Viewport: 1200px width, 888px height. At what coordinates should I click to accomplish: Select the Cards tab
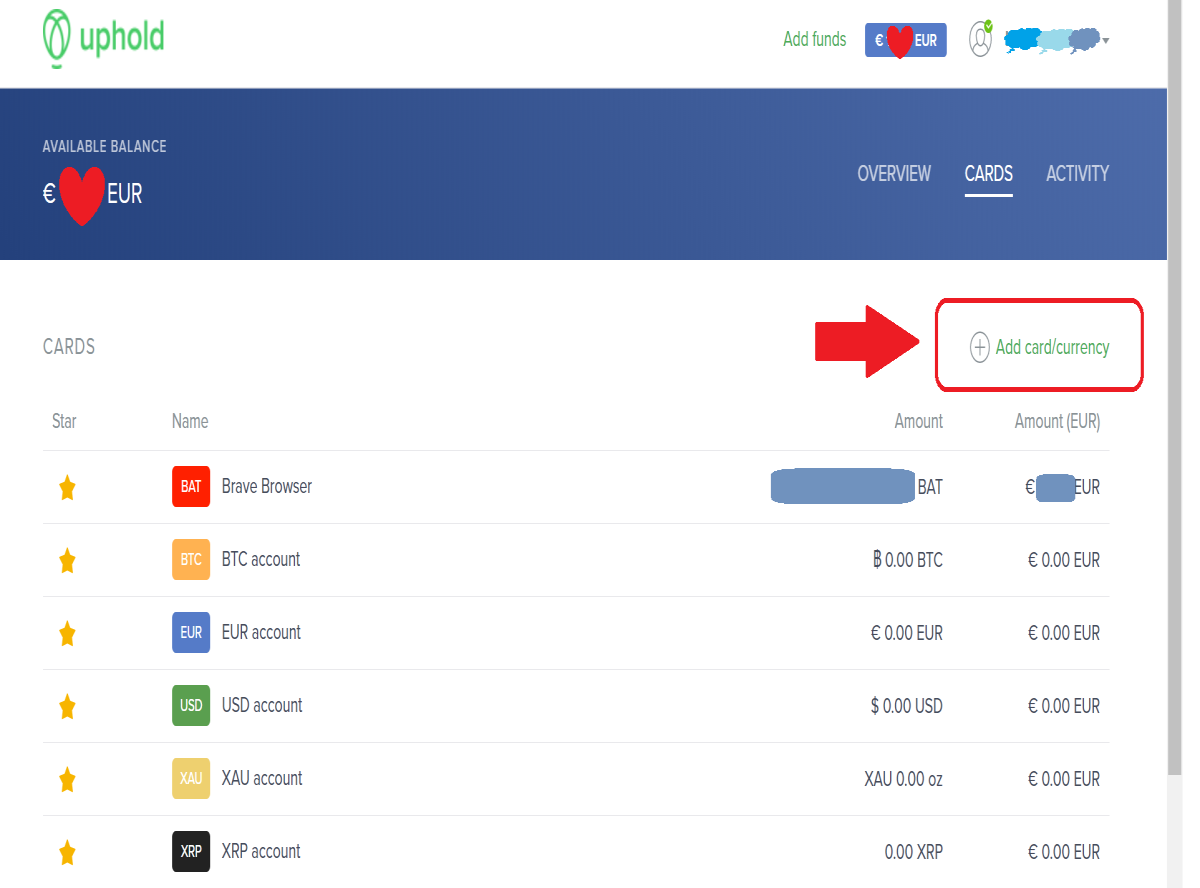(989, 174)
